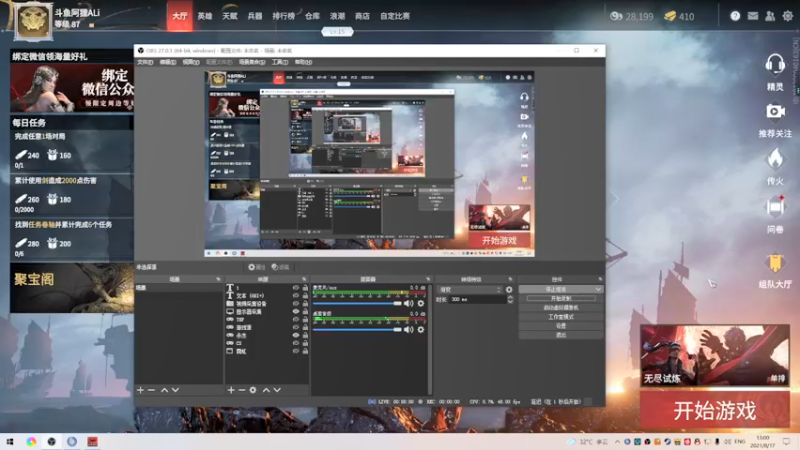Viewport: 800px width, 450px height.
Task: Open the transition type dropdown
Action: (470, 290)
